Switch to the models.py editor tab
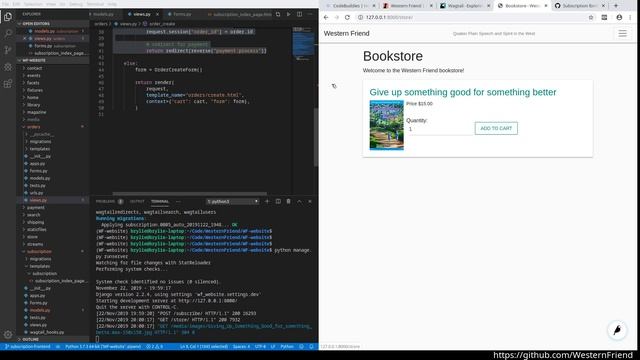Image resolution: width=640 pixels, height=360 pixels. tap(103, 14)
